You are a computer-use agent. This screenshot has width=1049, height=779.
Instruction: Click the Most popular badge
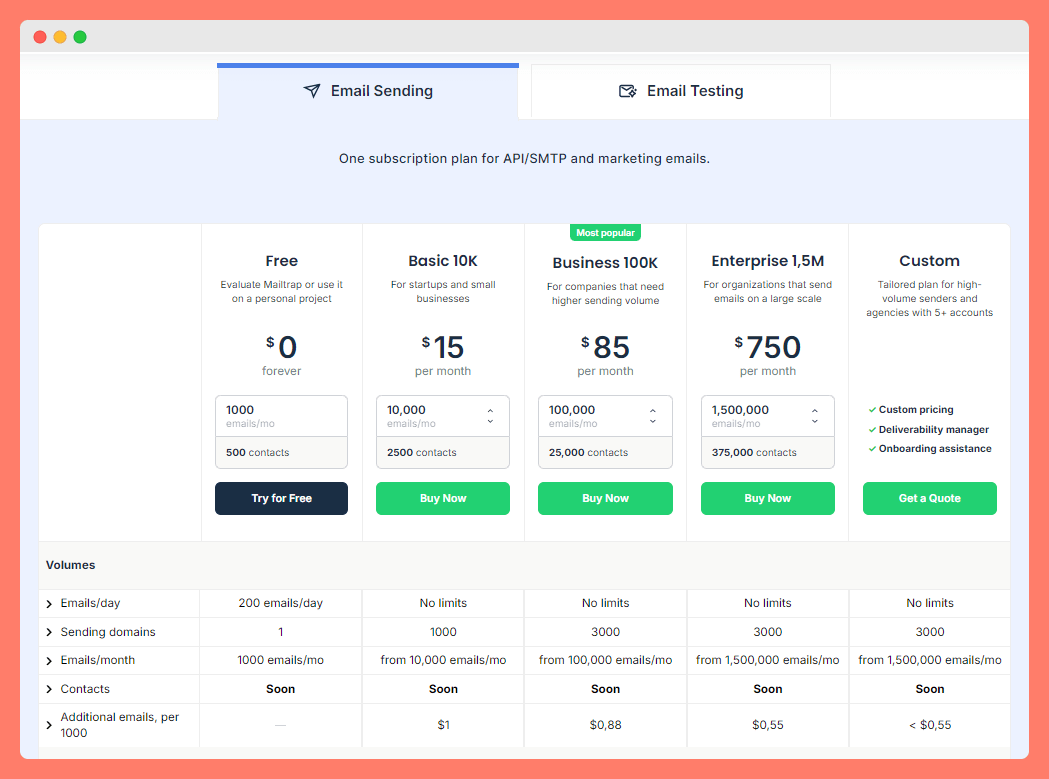(605, 232)
